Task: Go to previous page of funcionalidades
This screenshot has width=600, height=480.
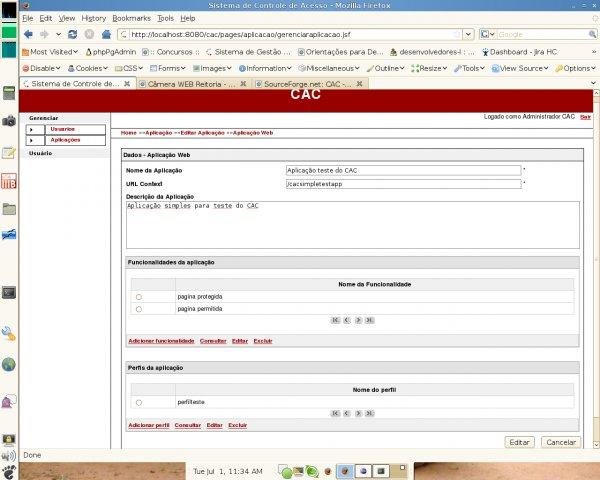Action: pos(346,320)
